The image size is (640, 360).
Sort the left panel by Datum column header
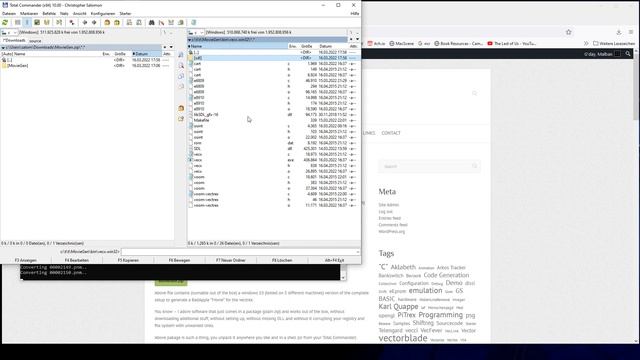(x=146, y=54)
